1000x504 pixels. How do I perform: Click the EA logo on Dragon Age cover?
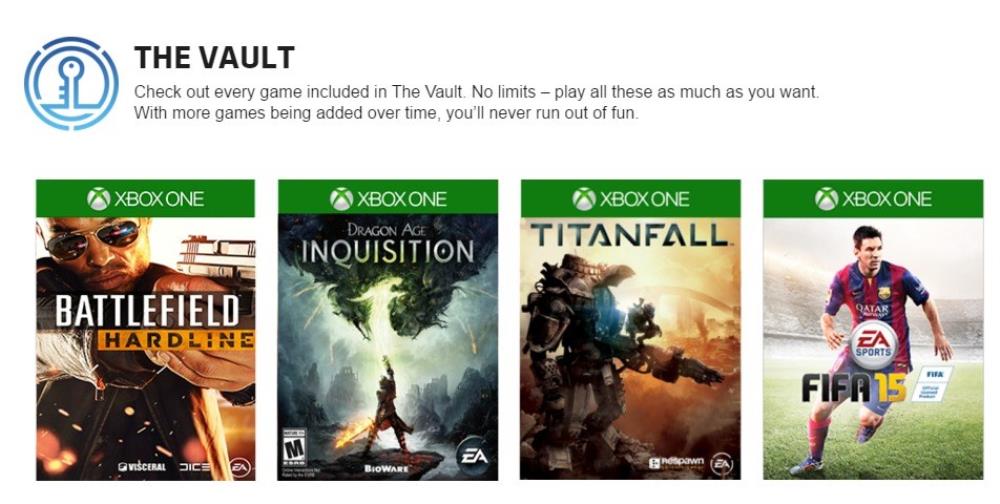[474, 456]
